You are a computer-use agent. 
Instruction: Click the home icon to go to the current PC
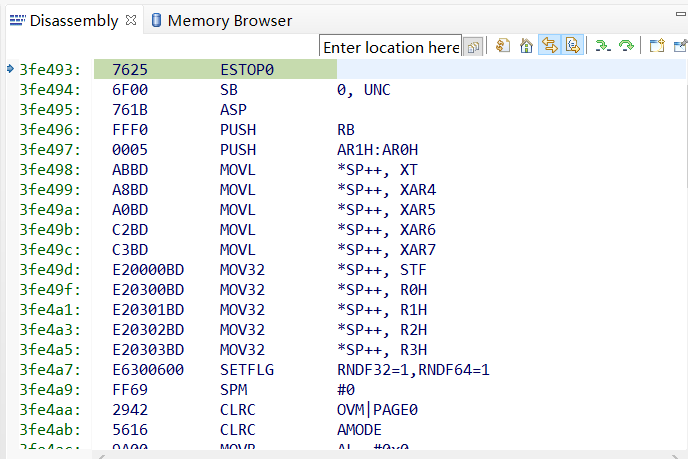click(x=526, y=46)
